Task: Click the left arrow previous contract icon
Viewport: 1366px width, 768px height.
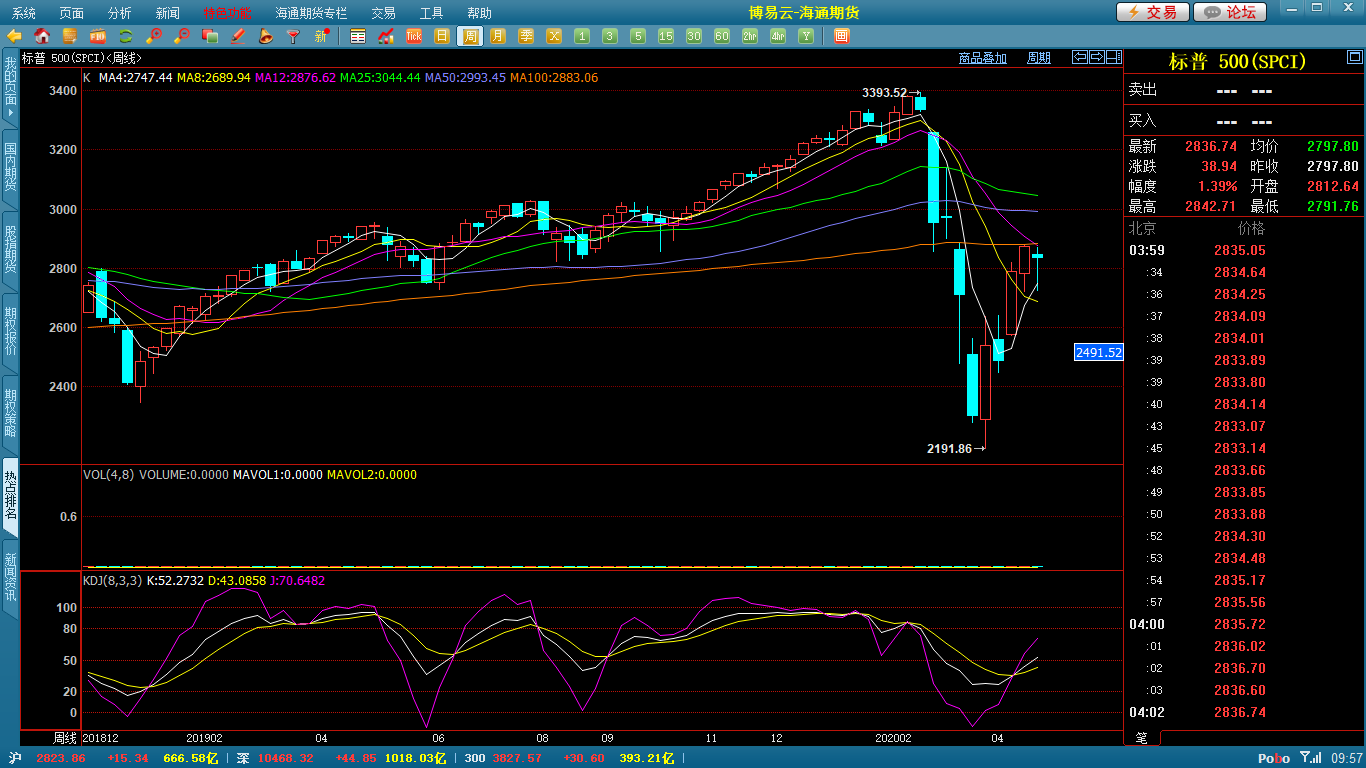Action: (1080, 57)
